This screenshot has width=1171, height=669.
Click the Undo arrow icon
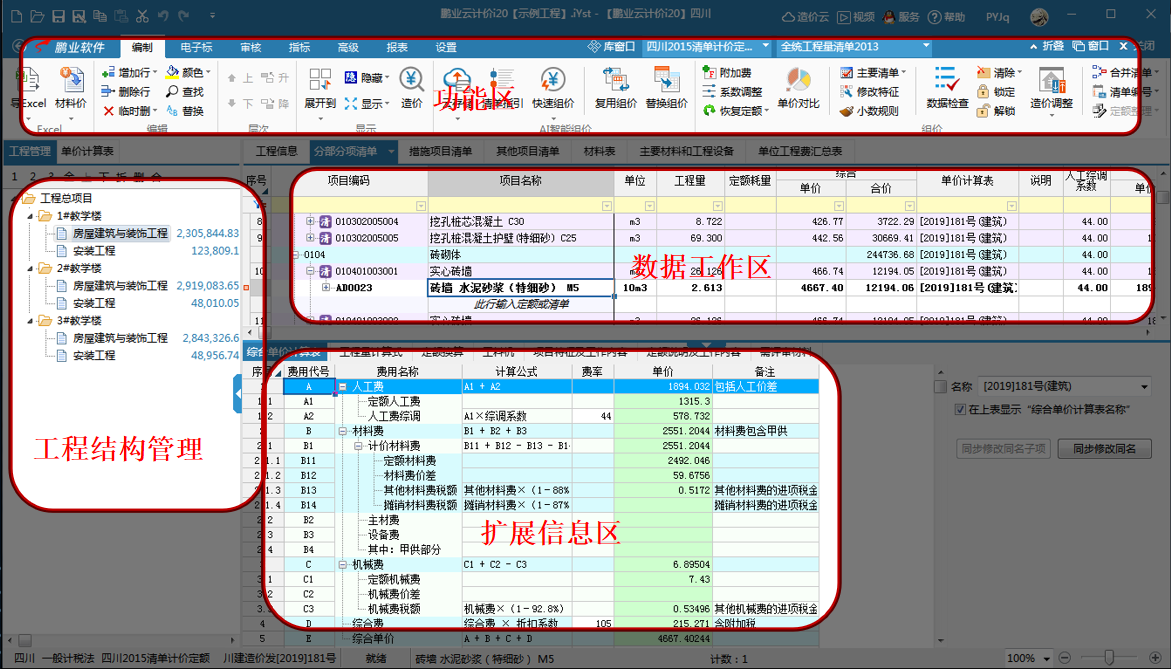(x=164, y=16)
